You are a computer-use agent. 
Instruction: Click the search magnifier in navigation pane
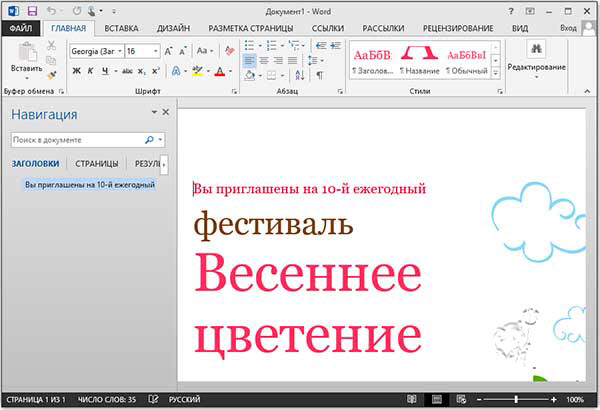coord(149,140)
